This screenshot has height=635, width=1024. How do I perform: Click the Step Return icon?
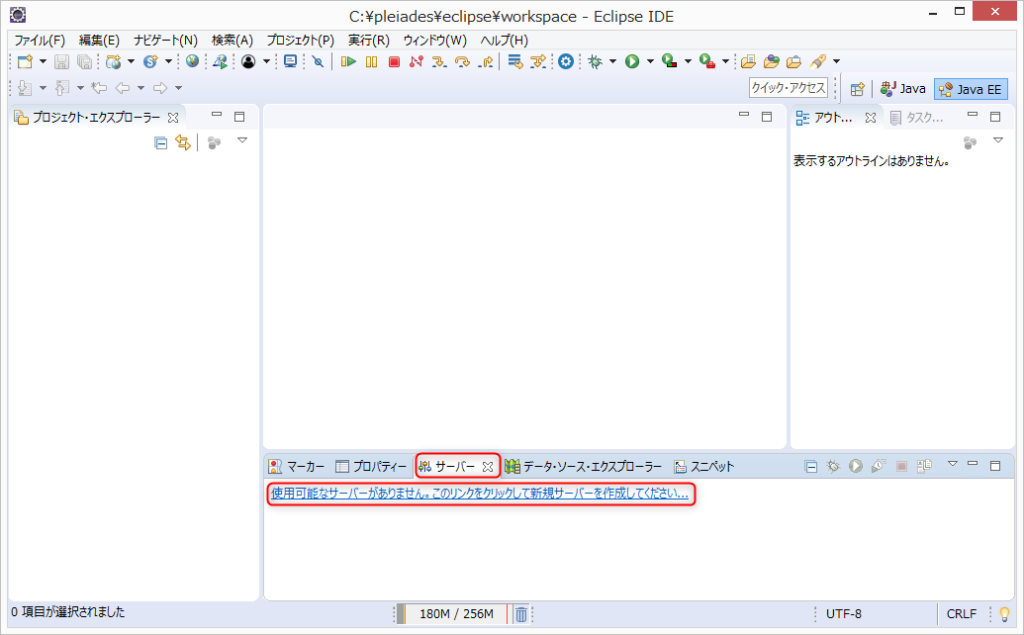coord(485,61)
